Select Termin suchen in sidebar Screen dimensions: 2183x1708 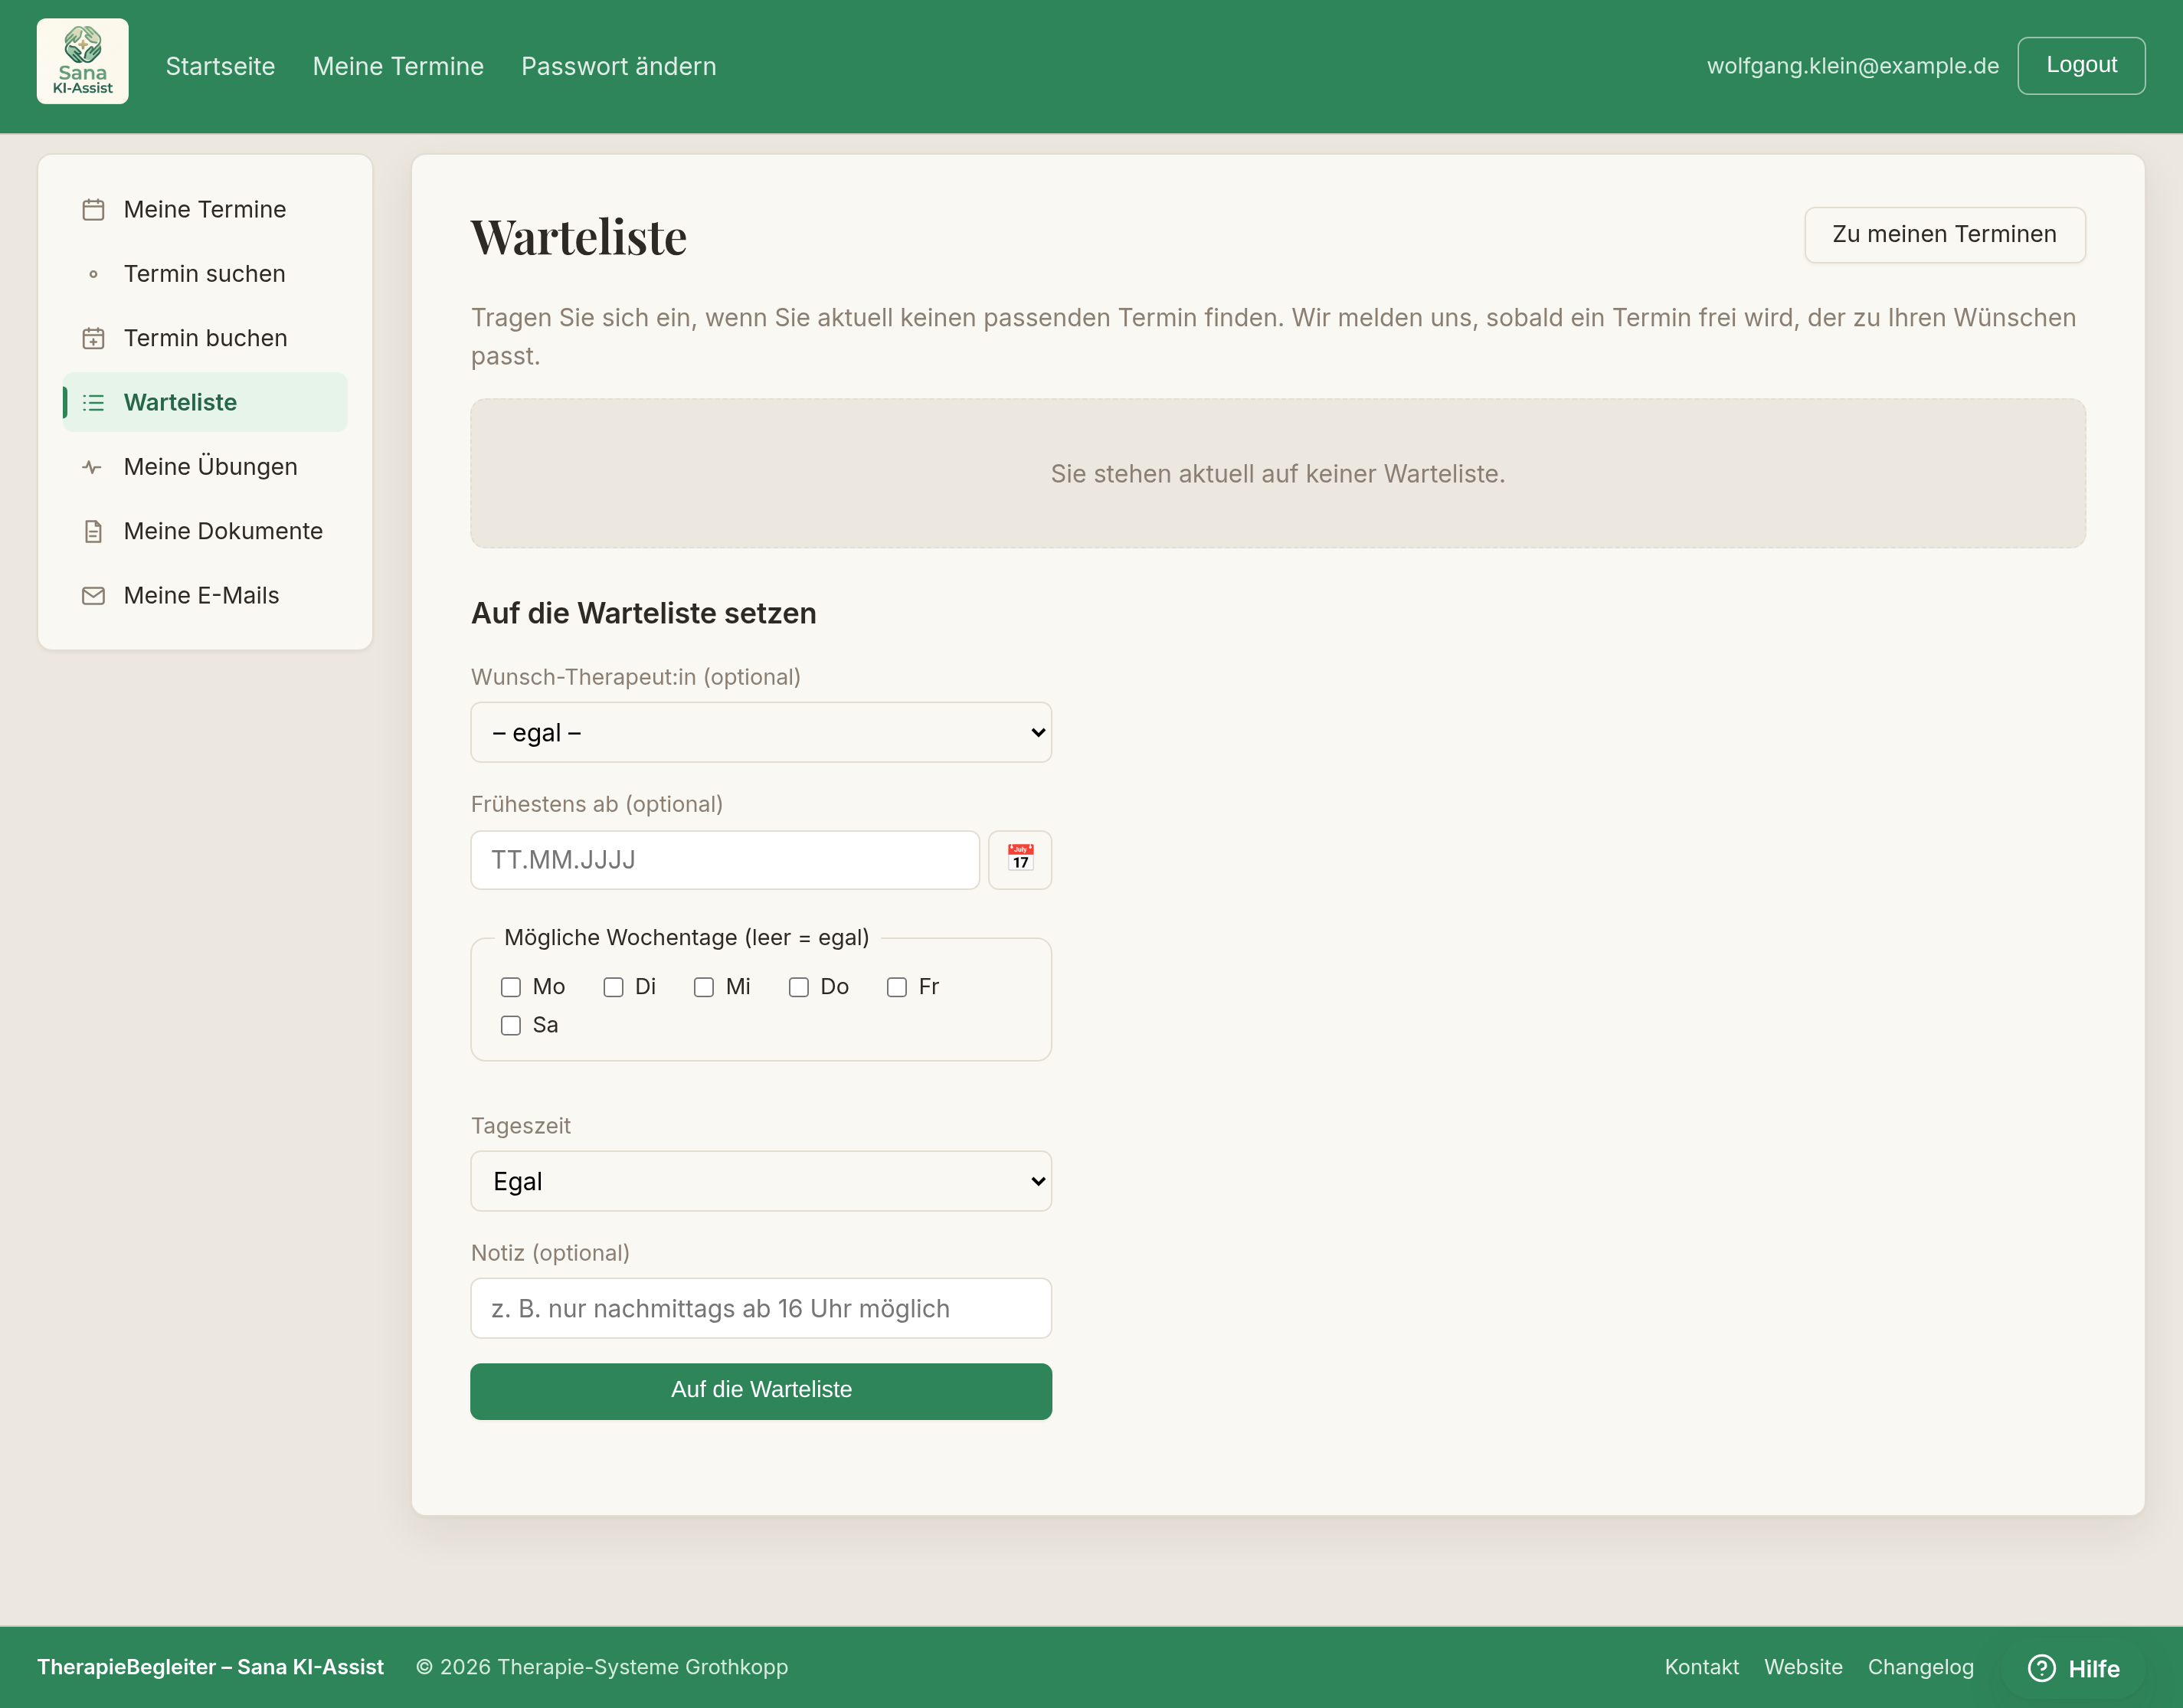[205, 274]
